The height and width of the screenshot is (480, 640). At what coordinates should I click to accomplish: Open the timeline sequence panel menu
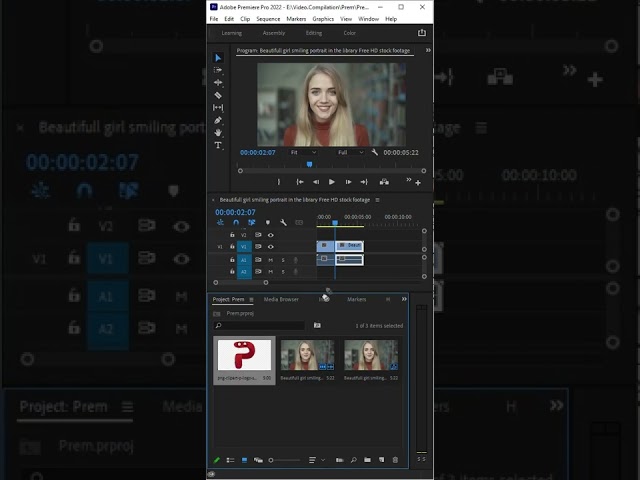(377, 200)
